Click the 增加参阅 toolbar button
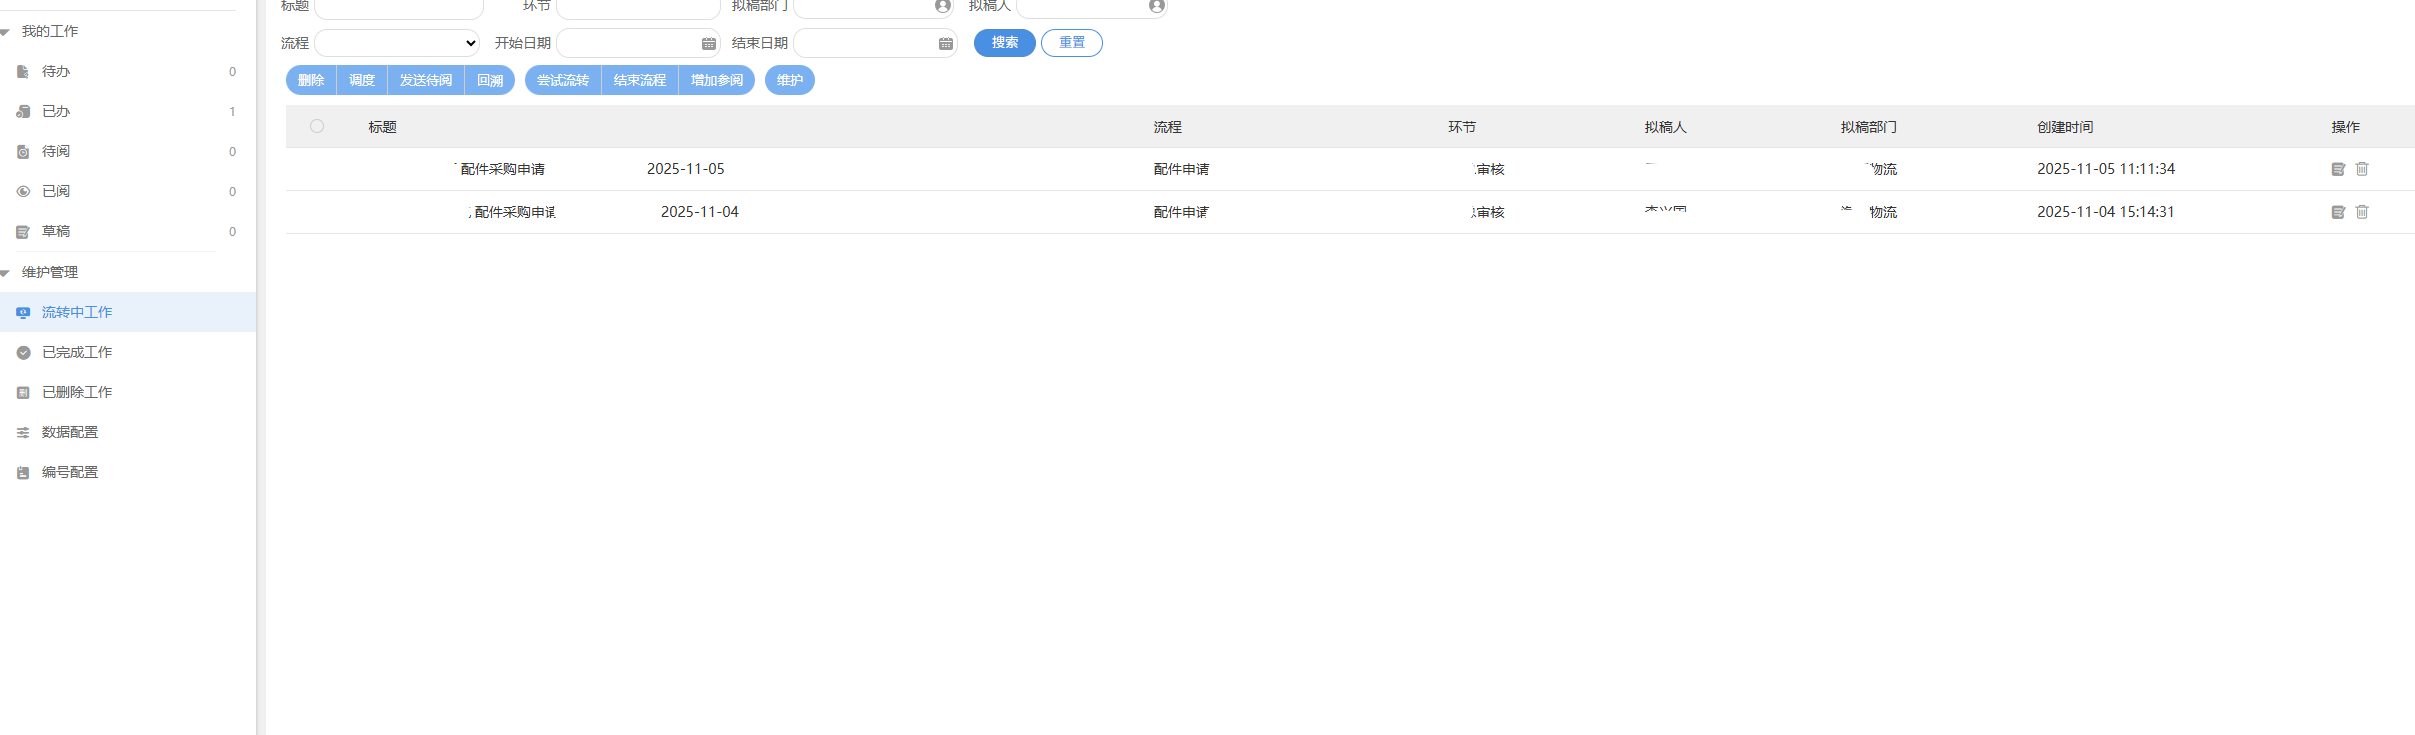This screenshot has height=735, width=2415. pos(717,80)
